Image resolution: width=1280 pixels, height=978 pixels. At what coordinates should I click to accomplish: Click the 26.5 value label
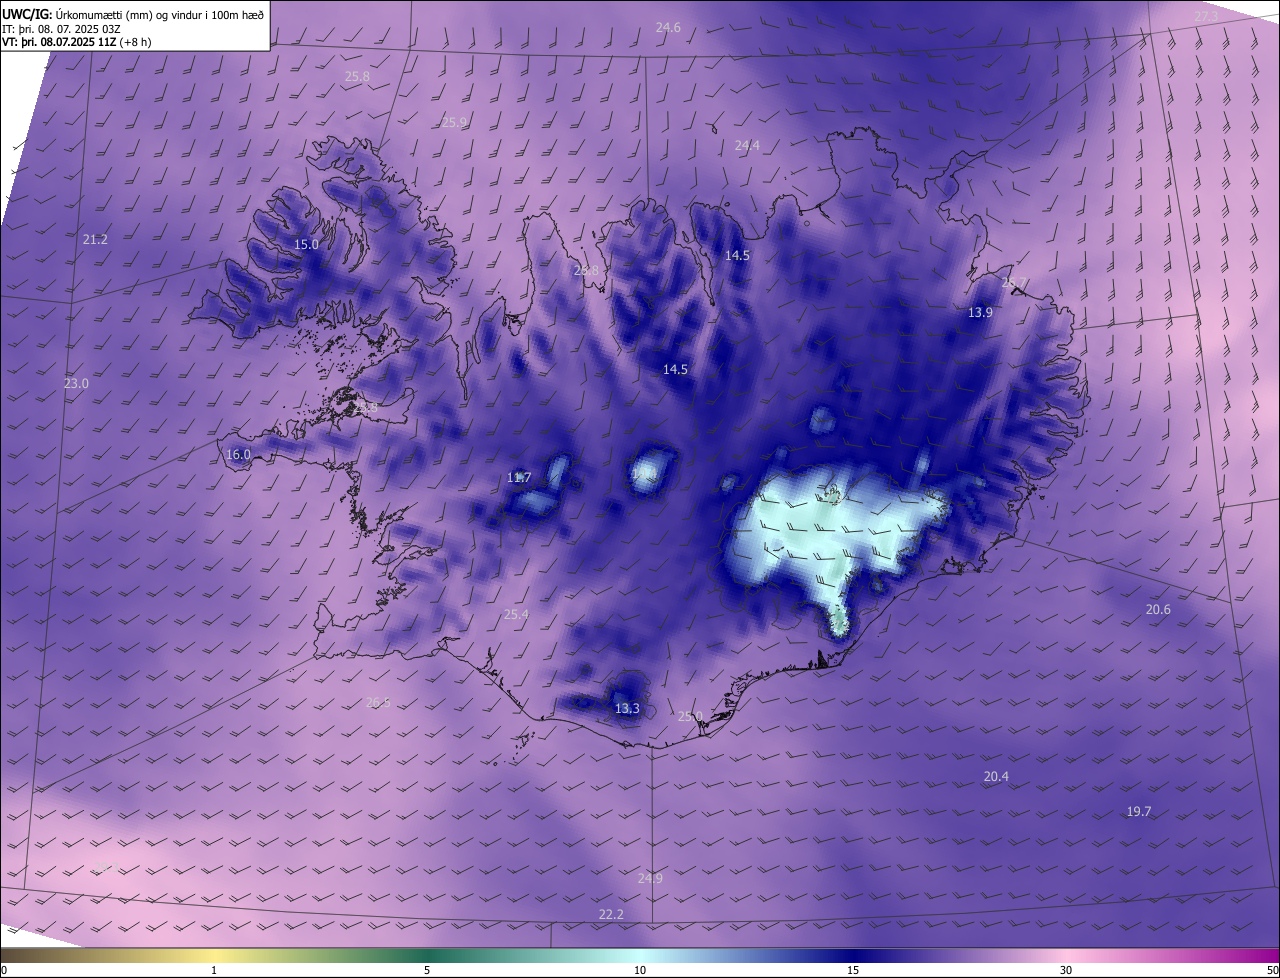pos(378,703)
